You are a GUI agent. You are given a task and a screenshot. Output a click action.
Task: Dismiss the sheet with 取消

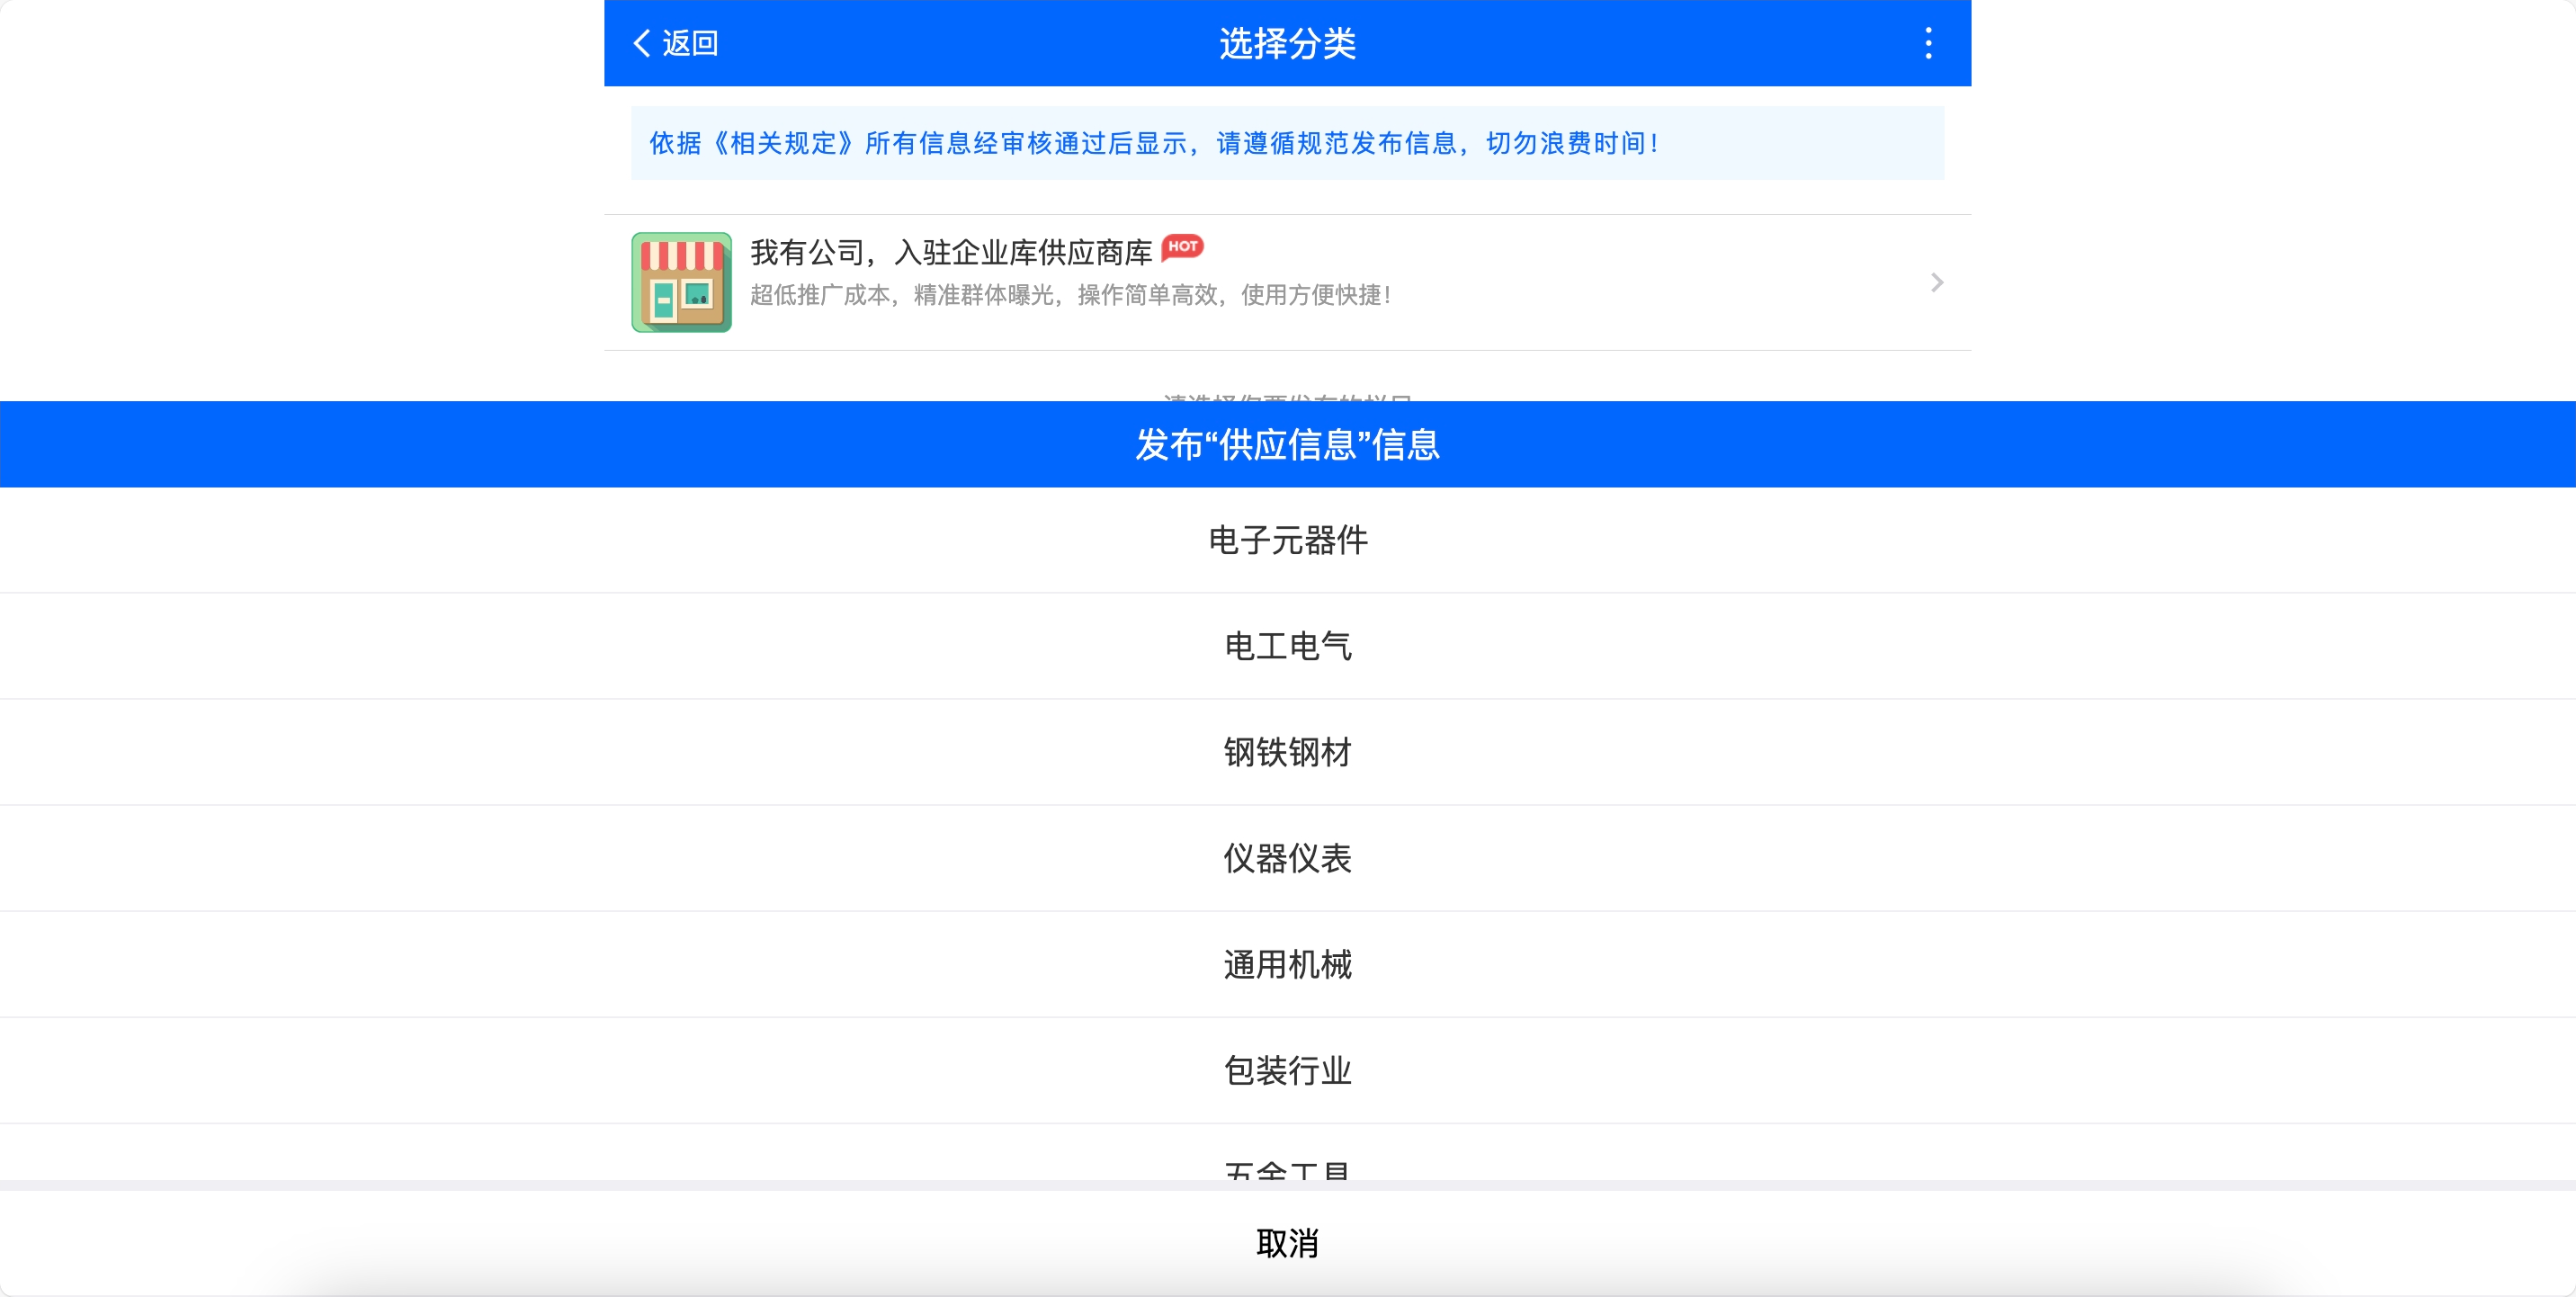(x=1288, y=1243)
